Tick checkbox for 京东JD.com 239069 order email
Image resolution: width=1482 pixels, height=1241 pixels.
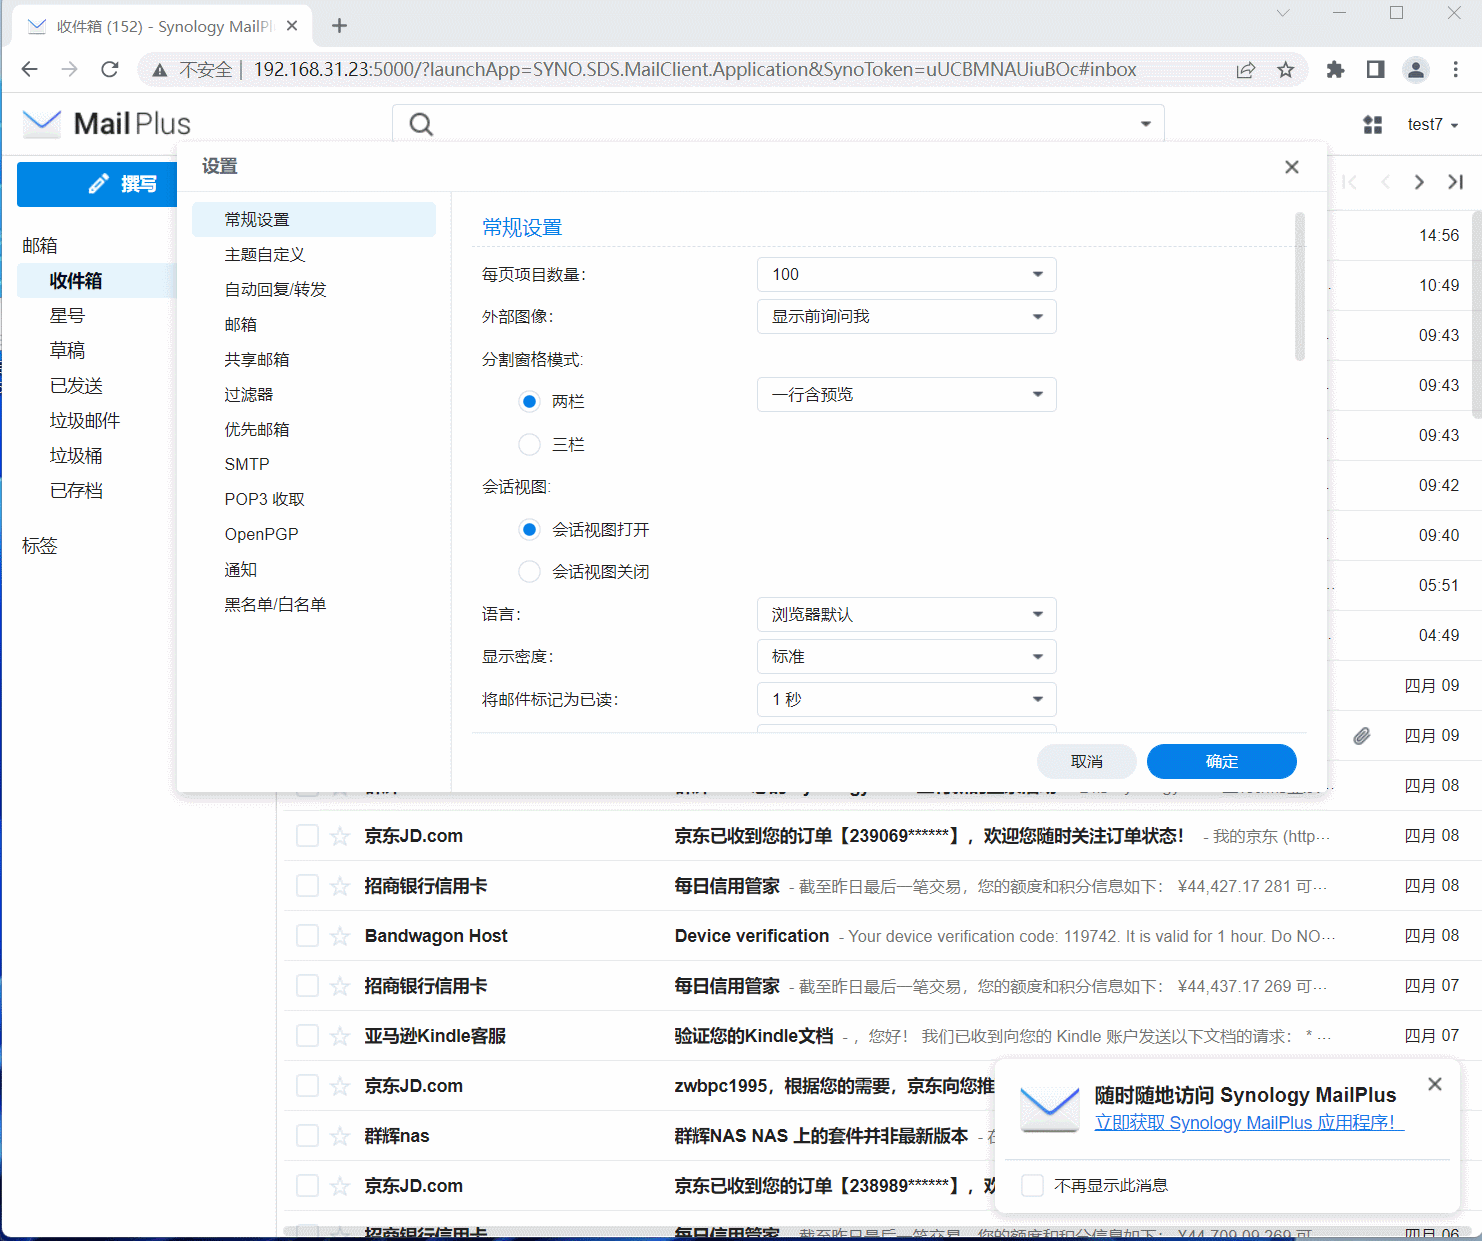click(x=307, y=836)
